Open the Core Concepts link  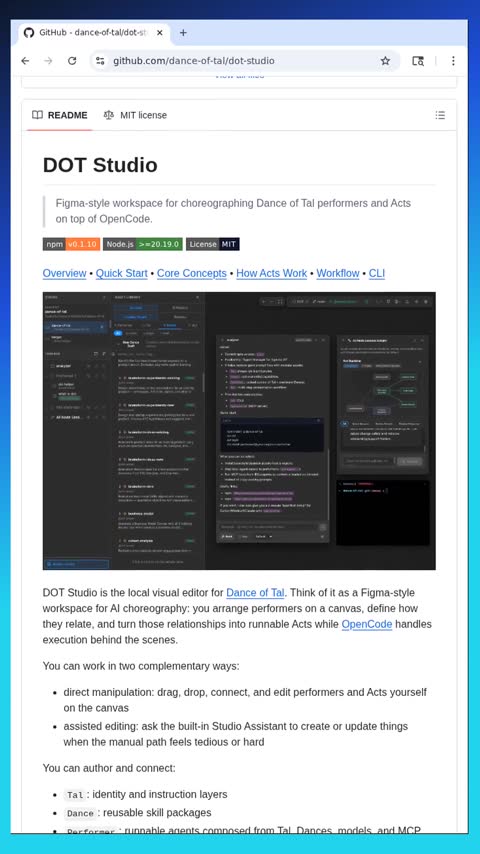[x=192, y=273]
